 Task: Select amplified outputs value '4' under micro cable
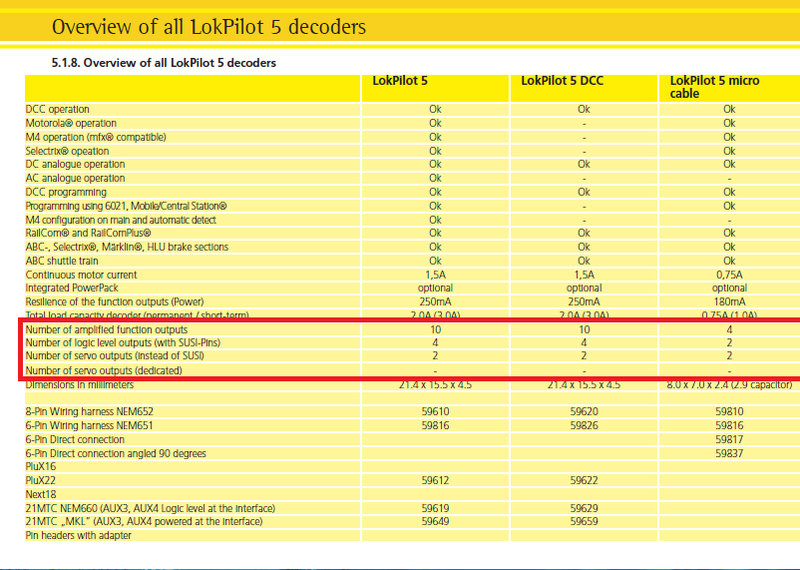729,330
